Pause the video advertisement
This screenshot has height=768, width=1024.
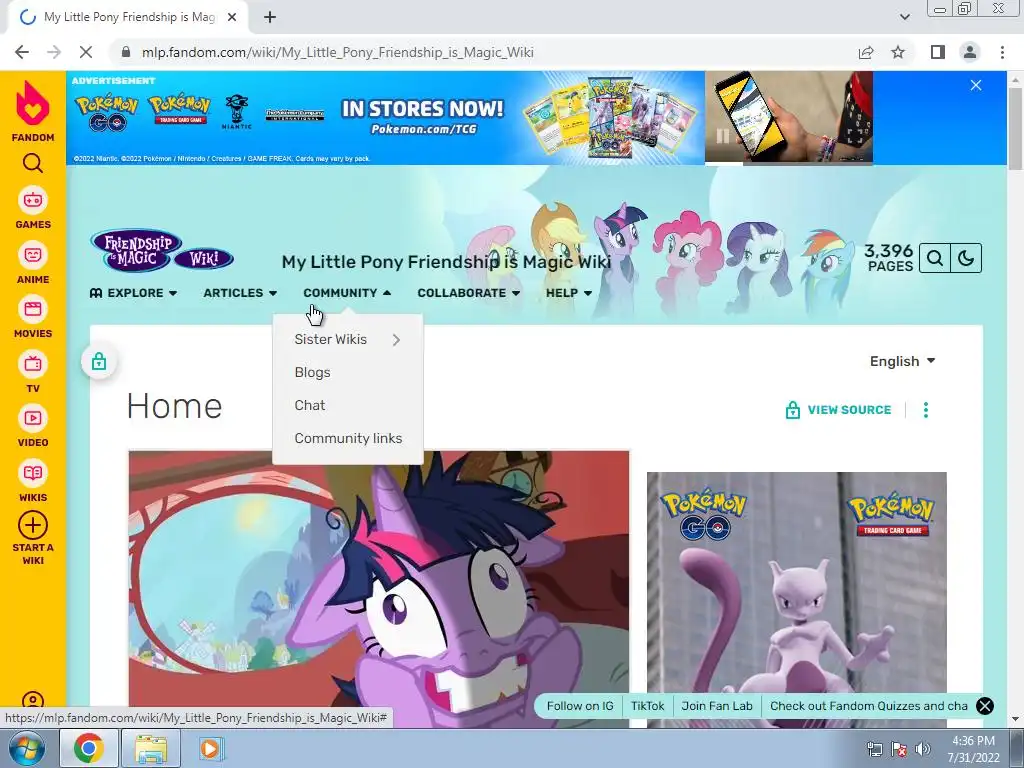(x=722, y=136)
